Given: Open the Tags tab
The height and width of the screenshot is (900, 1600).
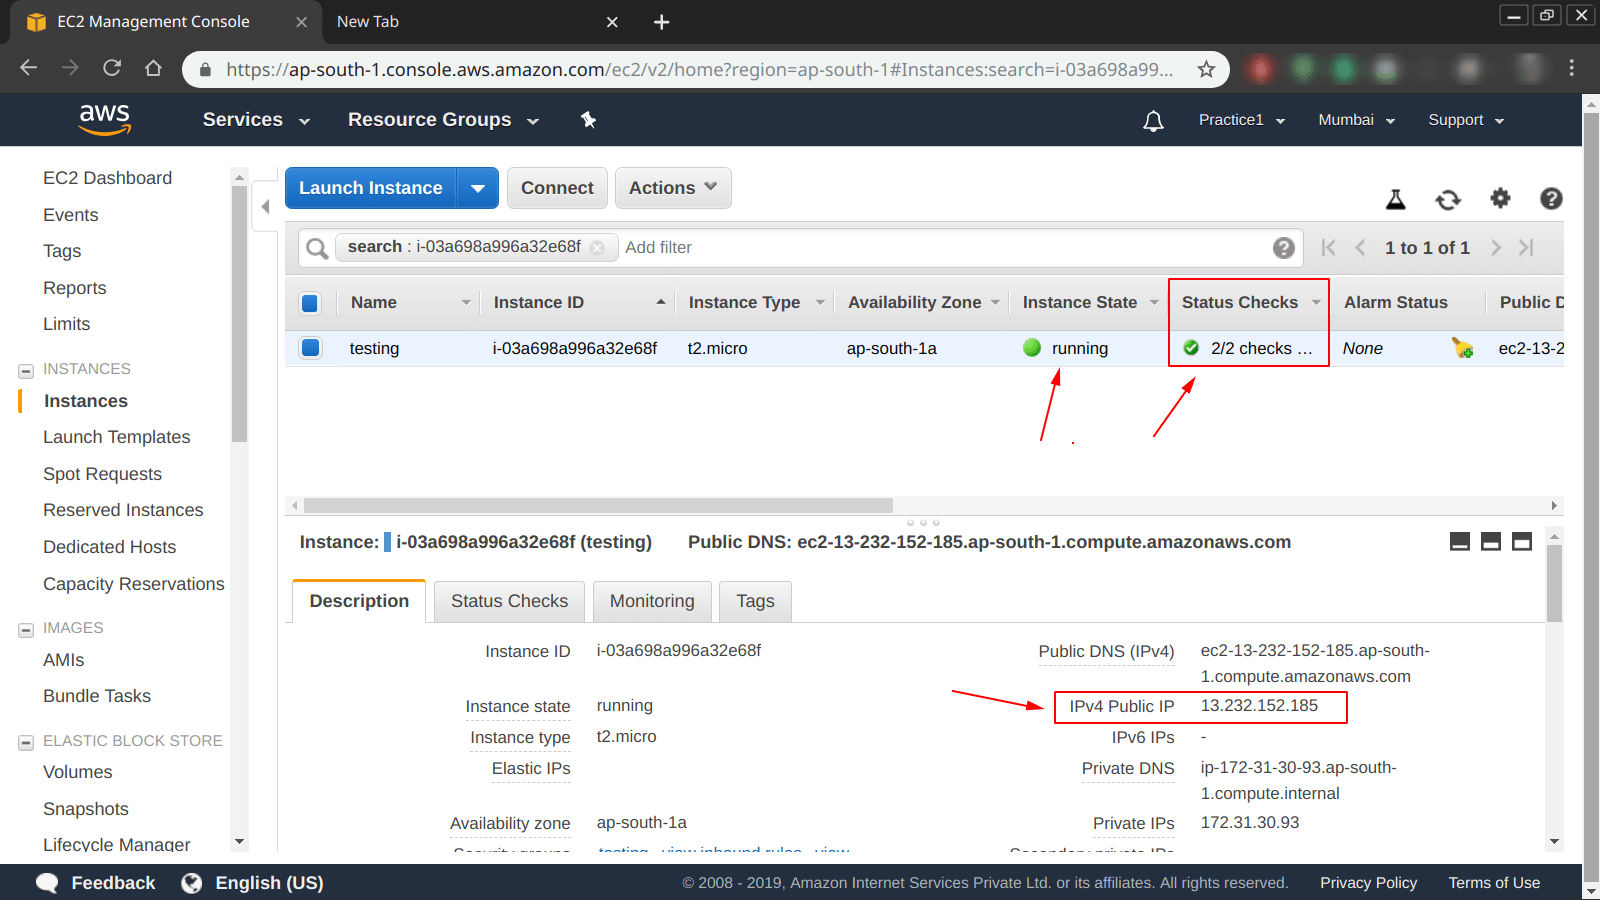Looking at the screenshot, I should tap(755, 601).
